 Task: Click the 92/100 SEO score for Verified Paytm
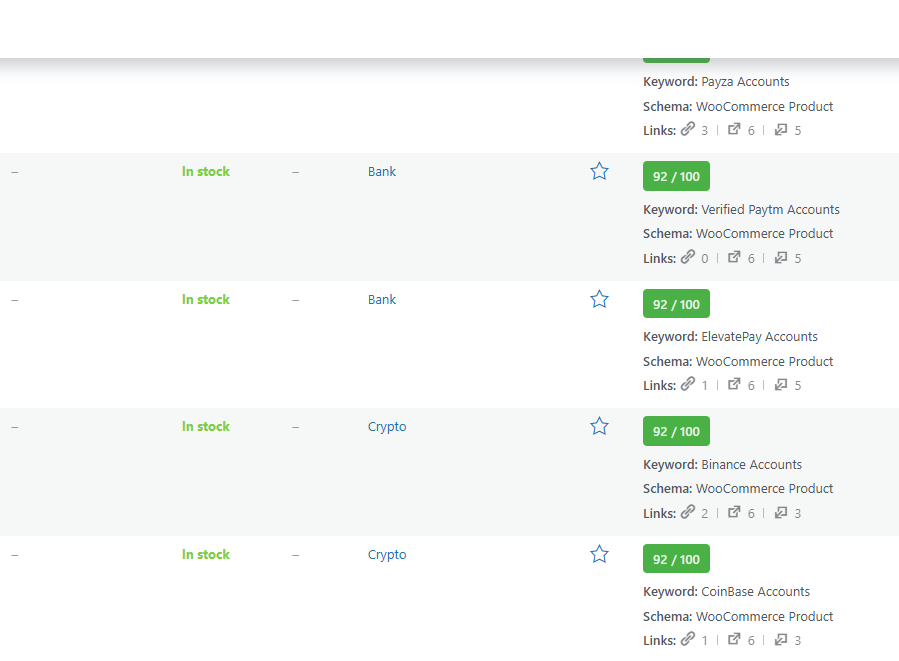676,177
